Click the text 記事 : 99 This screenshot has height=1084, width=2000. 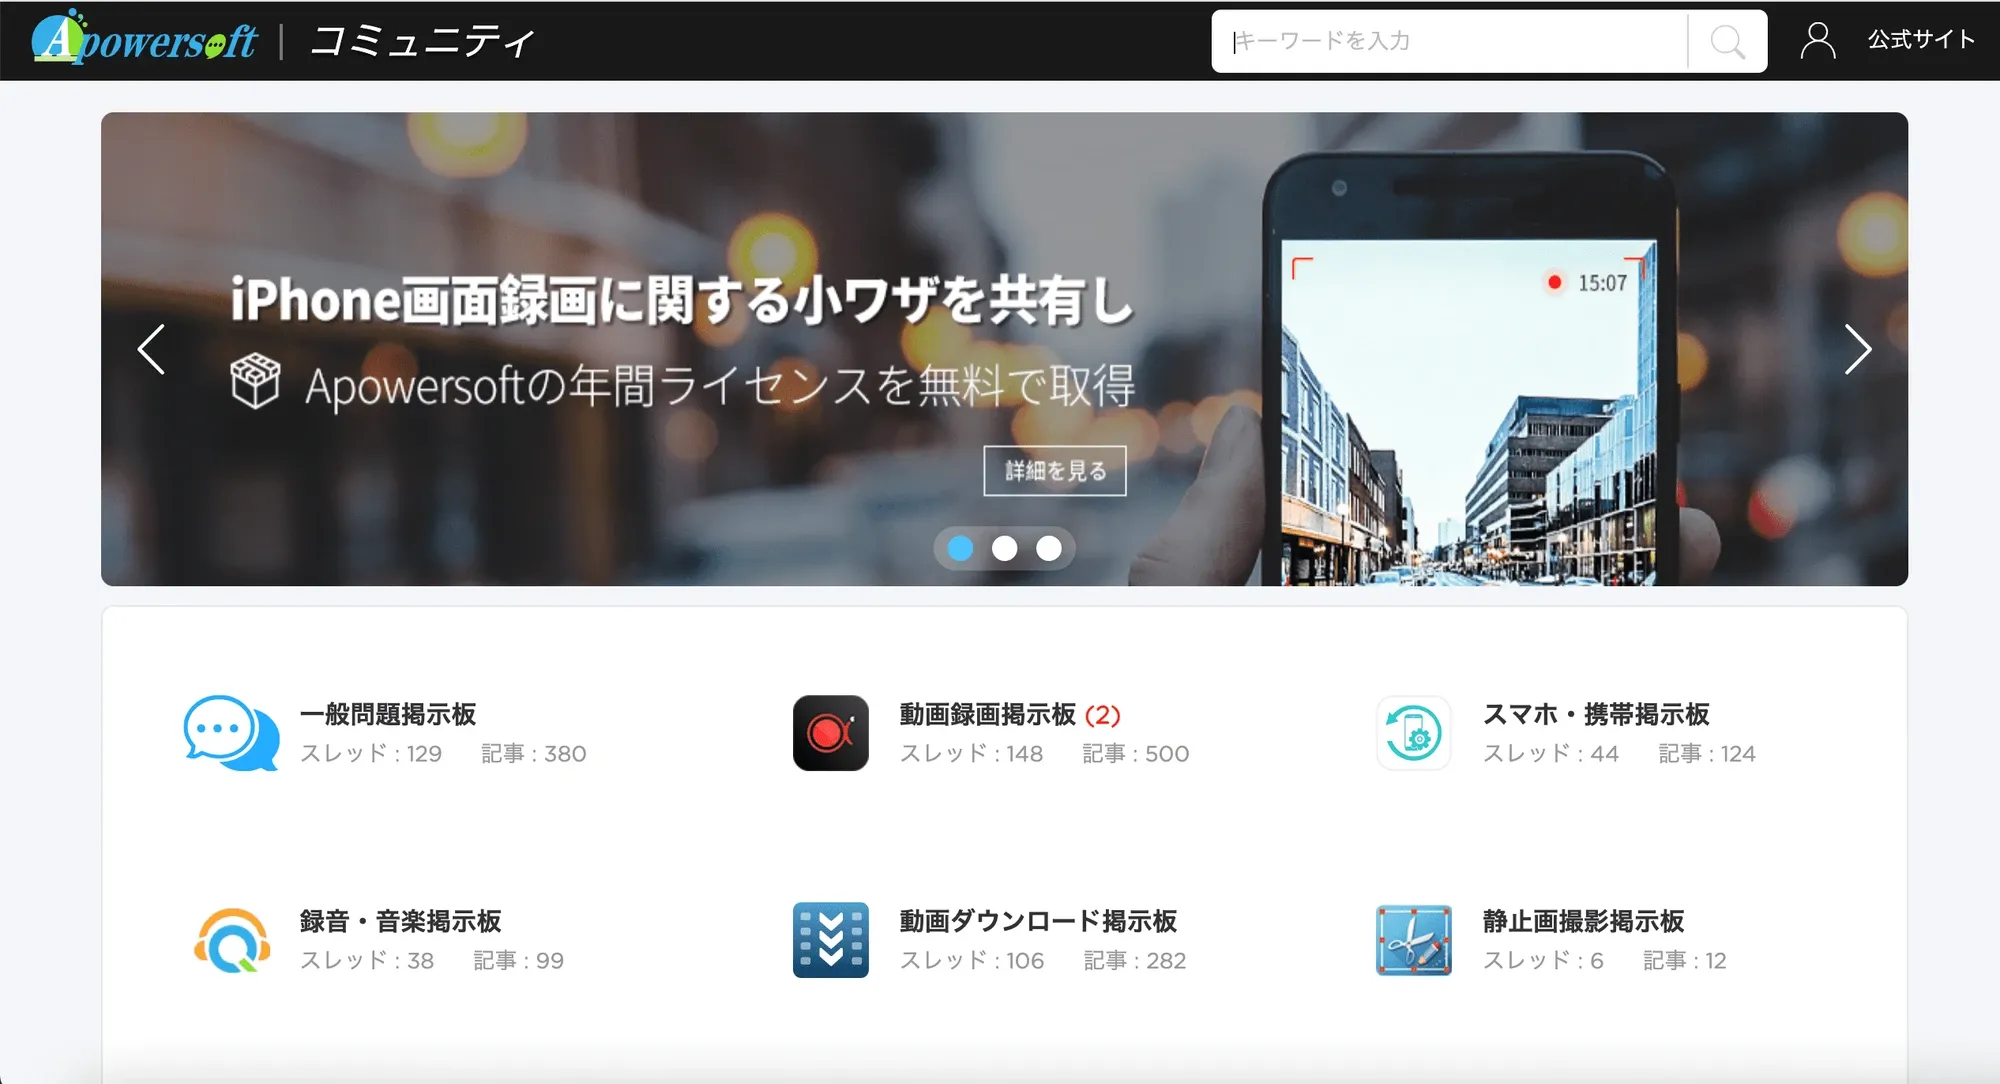tap(519, 961)
